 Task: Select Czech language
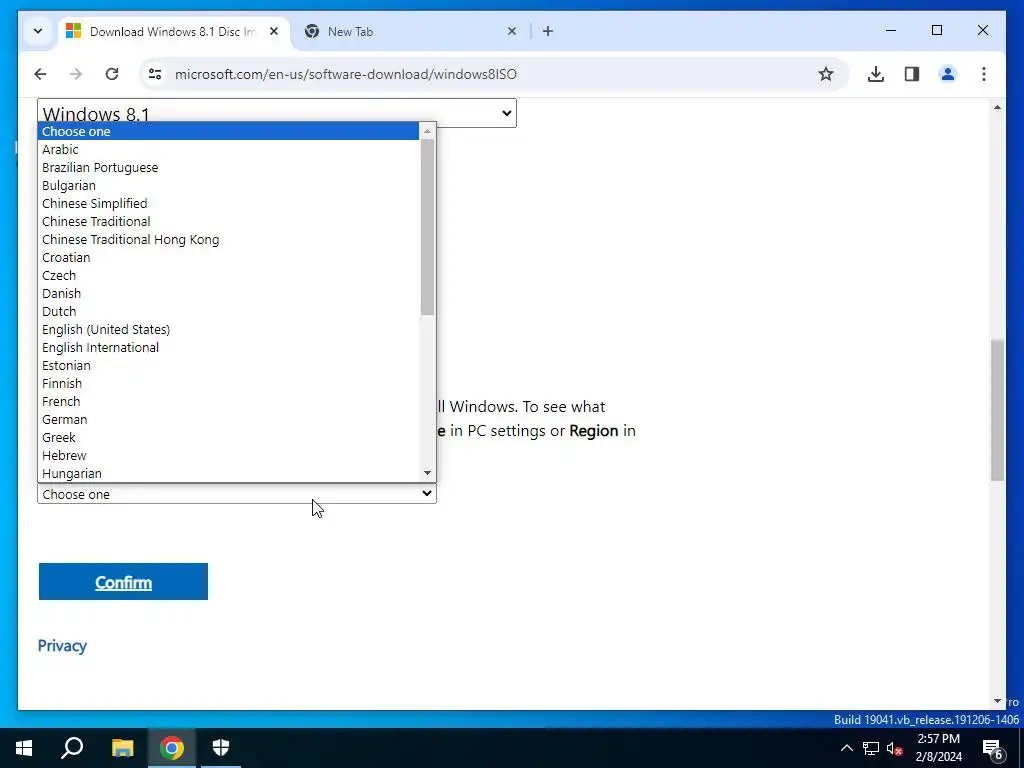tap(228, 275)
